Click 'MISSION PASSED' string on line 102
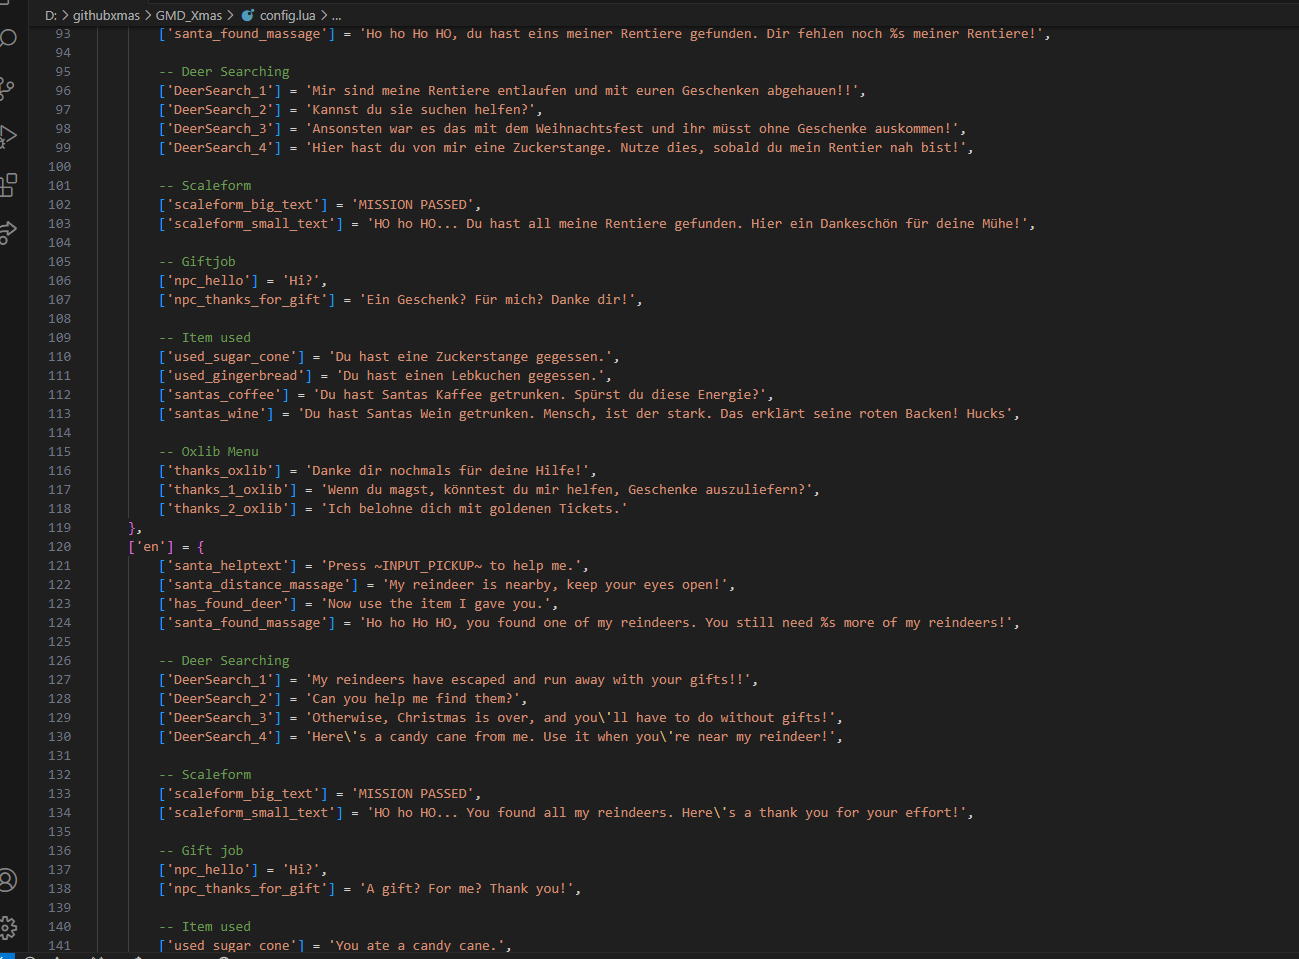 413,205
